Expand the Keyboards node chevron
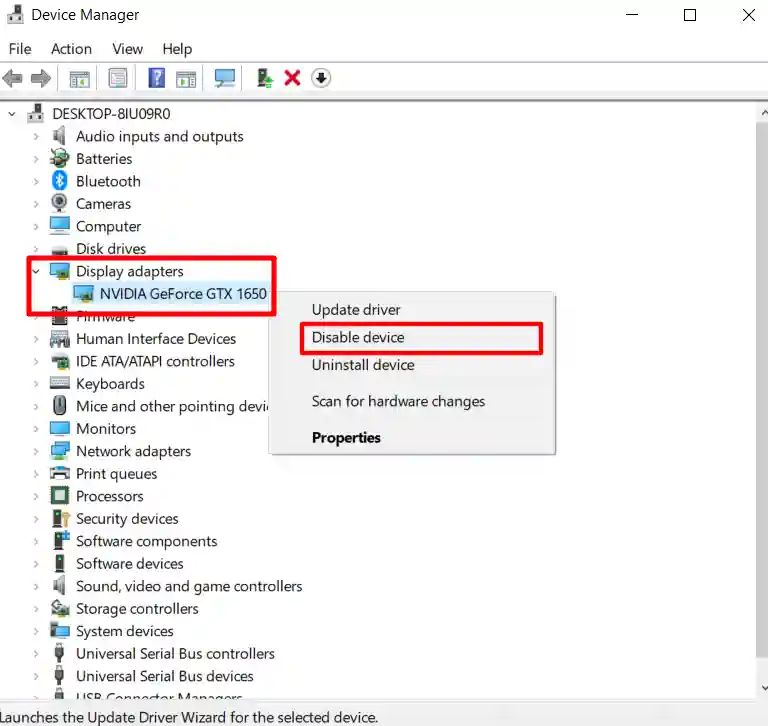Viewport: 768px width, 726px height. [x=36, y=384]
